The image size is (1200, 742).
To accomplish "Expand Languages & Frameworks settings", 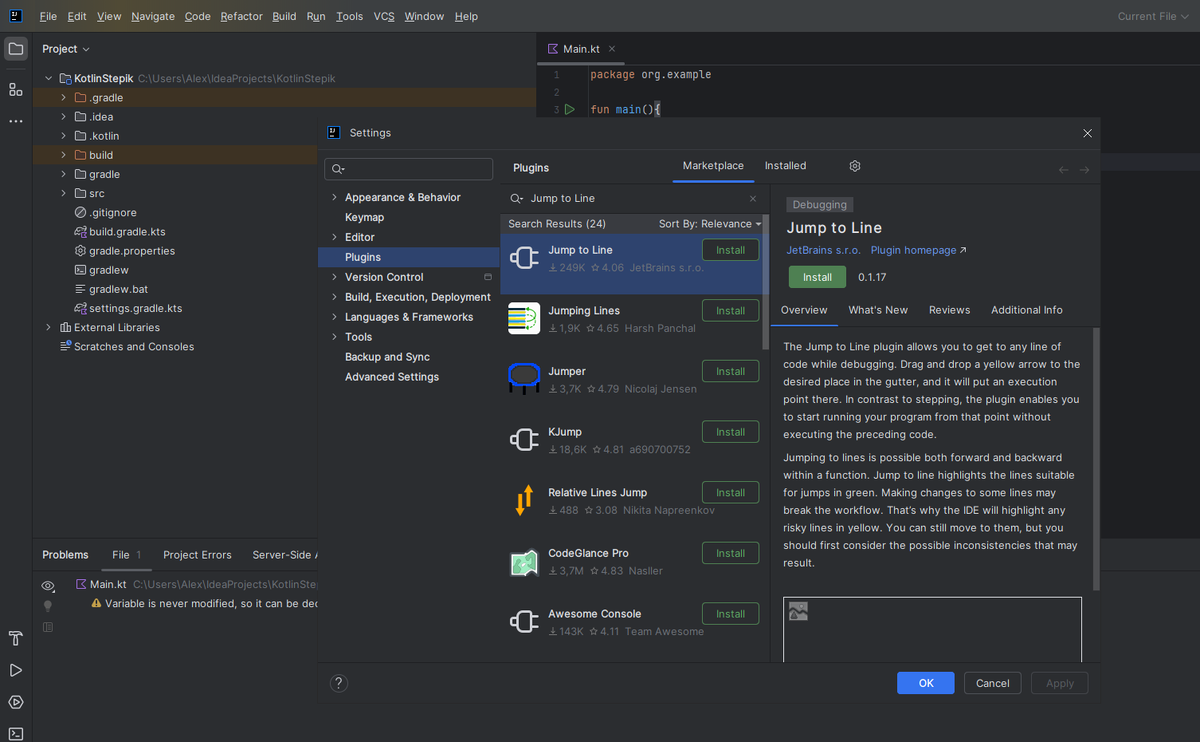I will 334,317.
